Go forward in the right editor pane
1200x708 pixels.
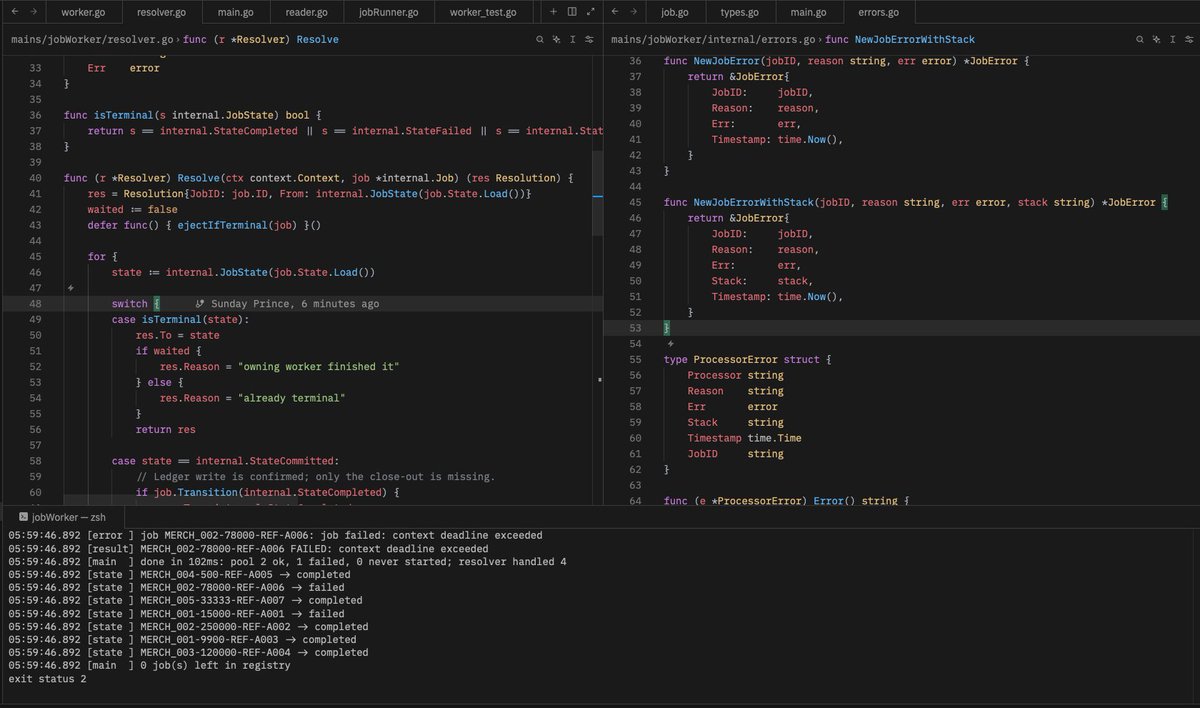click(636, 12)
